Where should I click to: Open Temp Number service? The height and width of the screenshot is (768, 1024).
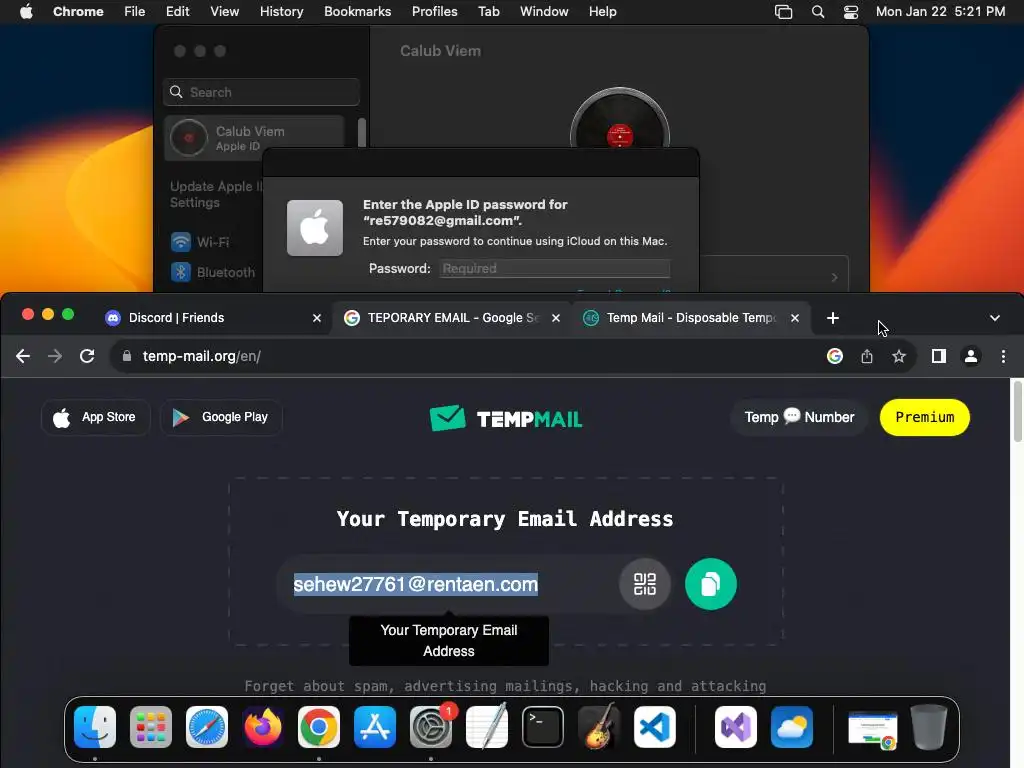coord(799,417)
